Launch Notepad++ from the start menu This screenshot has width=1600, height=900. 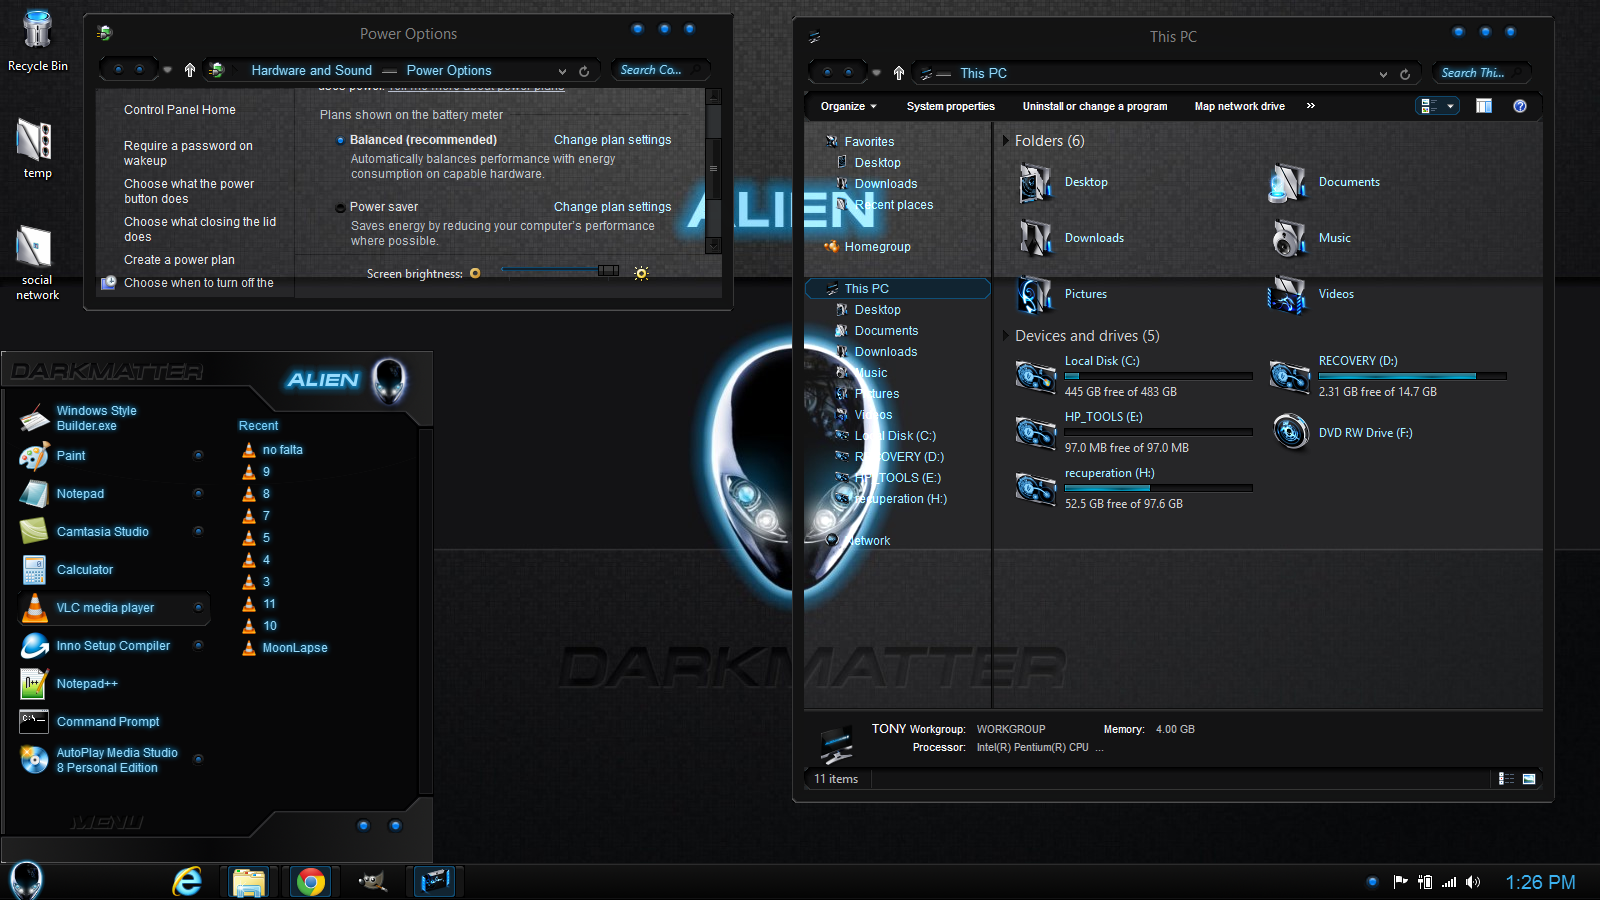(x=87, y=684)
